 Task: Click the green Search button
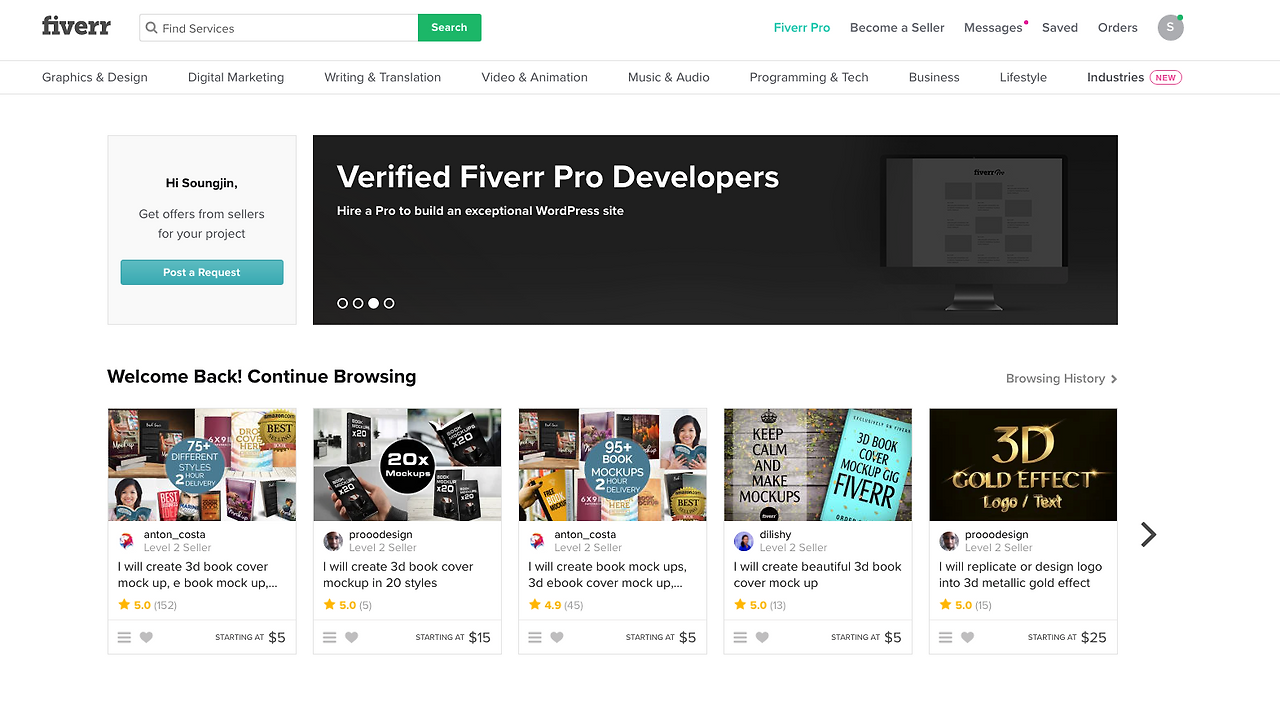[449, 28]
